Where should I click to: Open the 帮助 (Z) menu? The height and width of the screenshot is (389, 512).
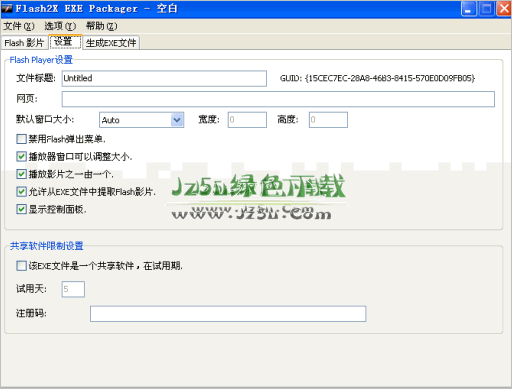(102, 26)
